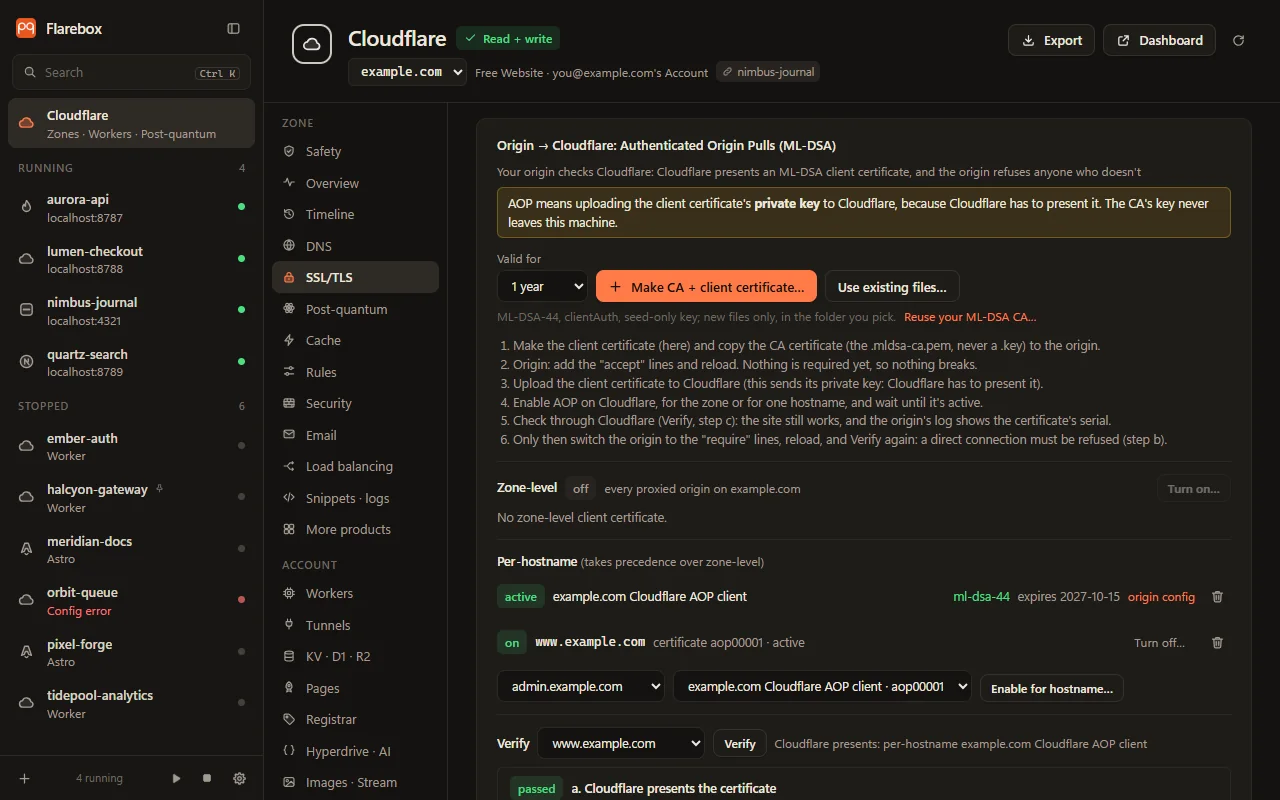This screenshot has height=800, width=1280.
Task: Open the Post-quantum section
Action: click(355, 309)
